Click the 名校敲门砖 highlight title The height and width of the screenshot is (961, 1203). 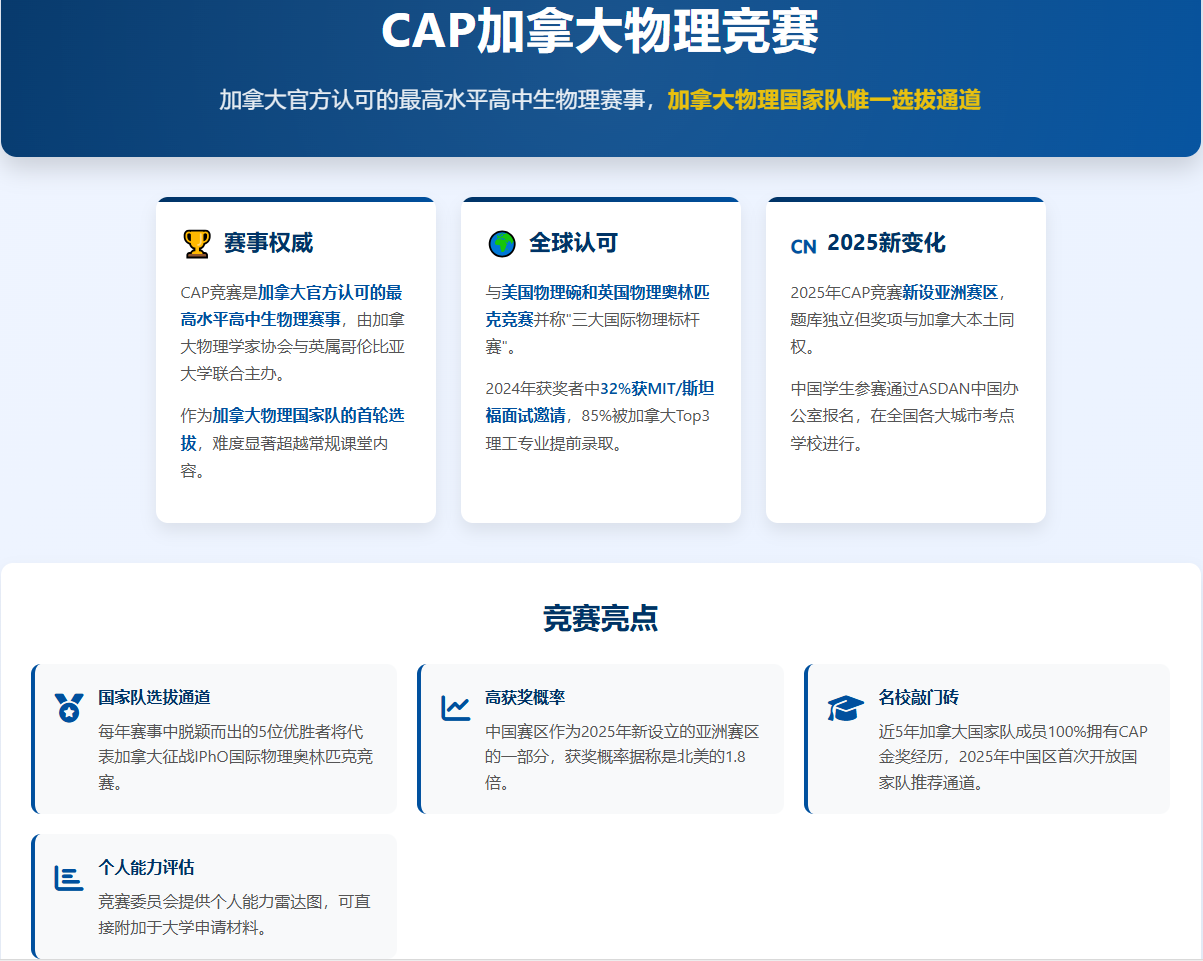pyautogui.click(x=918, y=697)
